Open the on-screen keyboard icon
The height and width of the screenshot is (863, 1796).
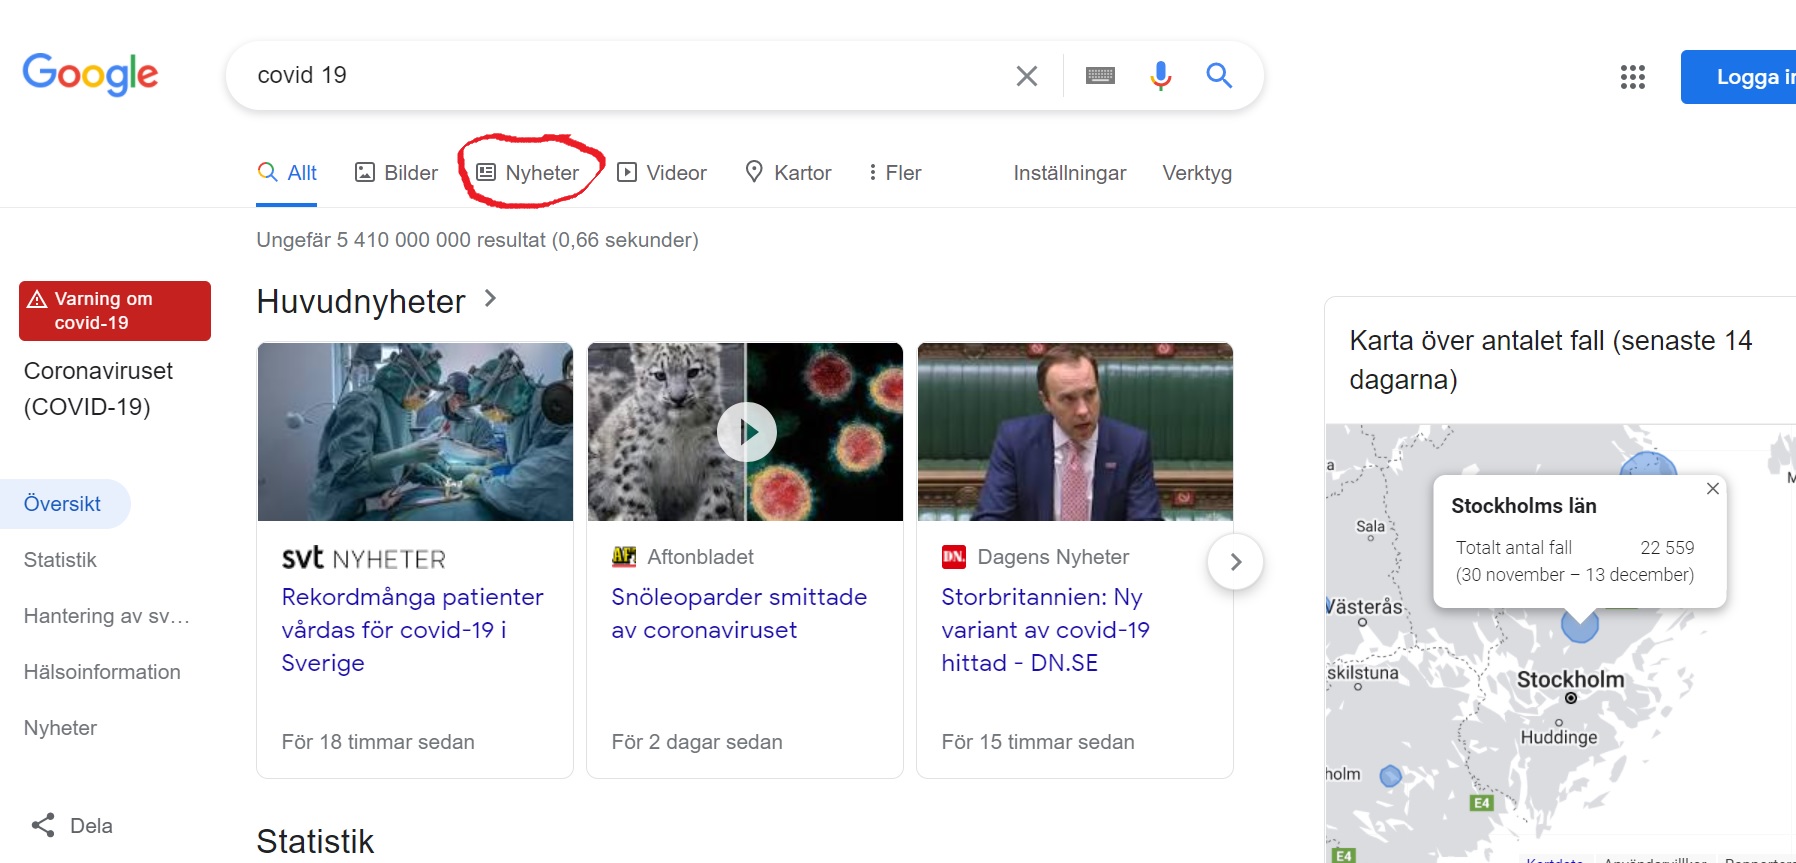click(1100, 76)
